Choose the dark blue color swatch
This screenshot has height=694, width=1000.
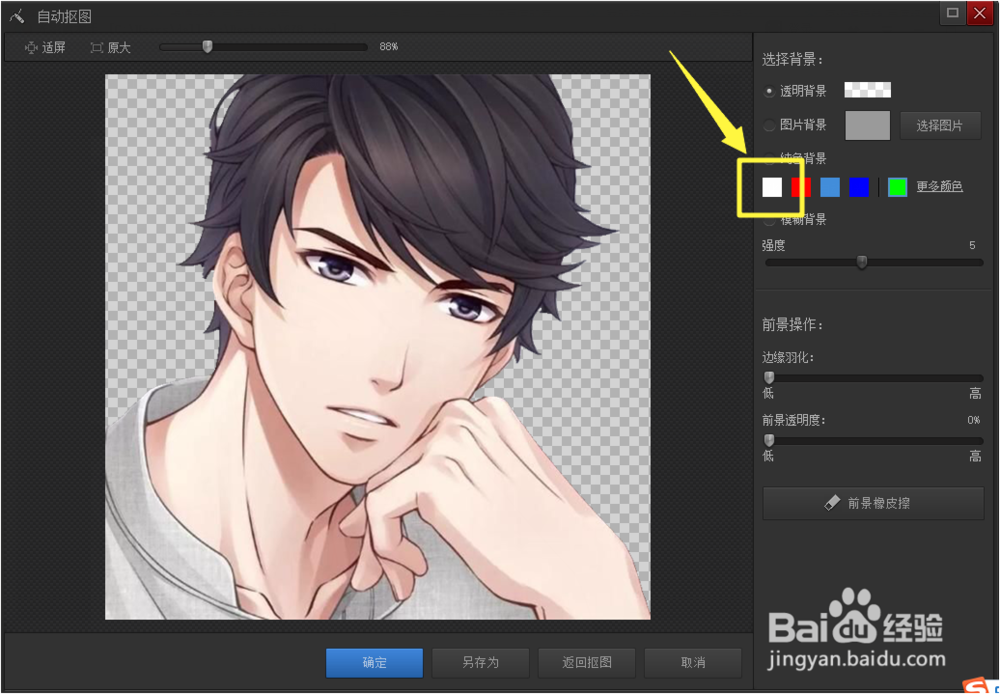[x=859, y=187]
